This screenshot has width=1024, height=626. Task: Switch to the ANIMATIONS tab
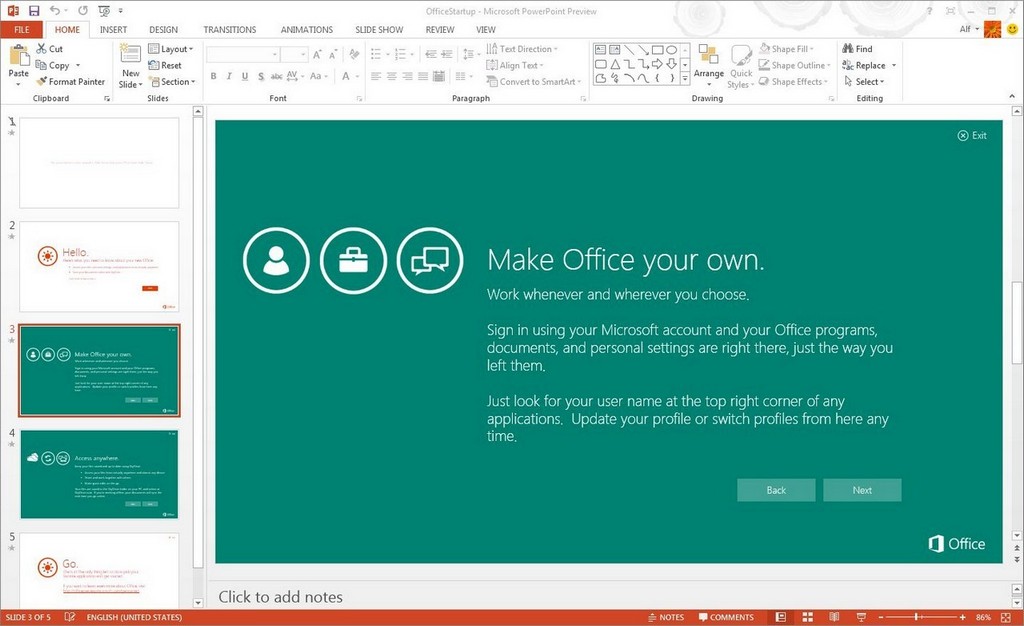tap(306, 29)
